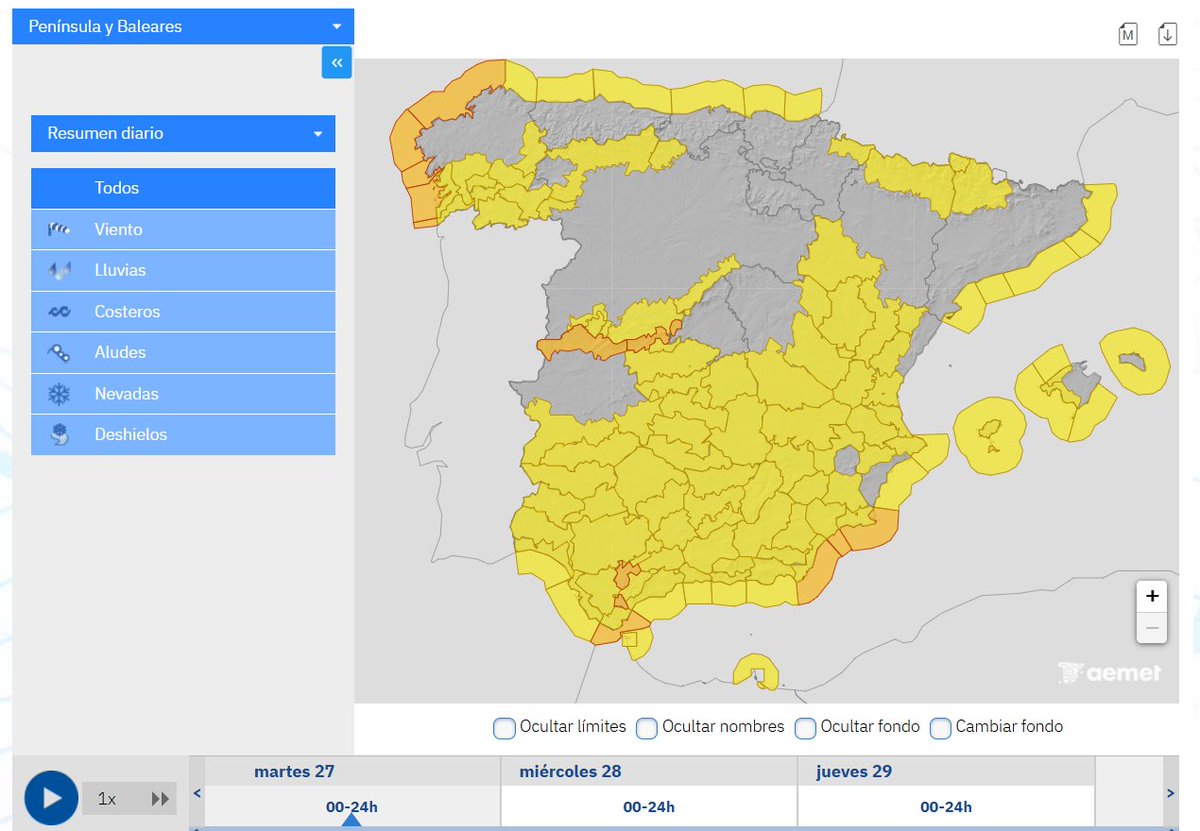Click the Todos filter button
Viewport: 1200px width, 831px height.
click(x=183, y=188)
